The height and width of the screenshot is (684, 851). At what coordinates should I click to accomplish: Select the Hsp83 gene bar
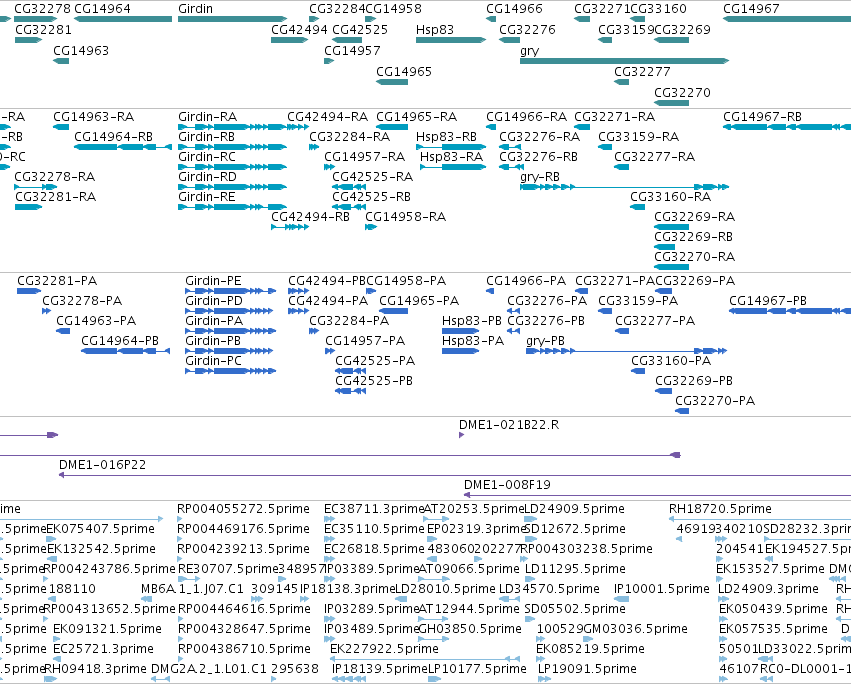(450, 40)
